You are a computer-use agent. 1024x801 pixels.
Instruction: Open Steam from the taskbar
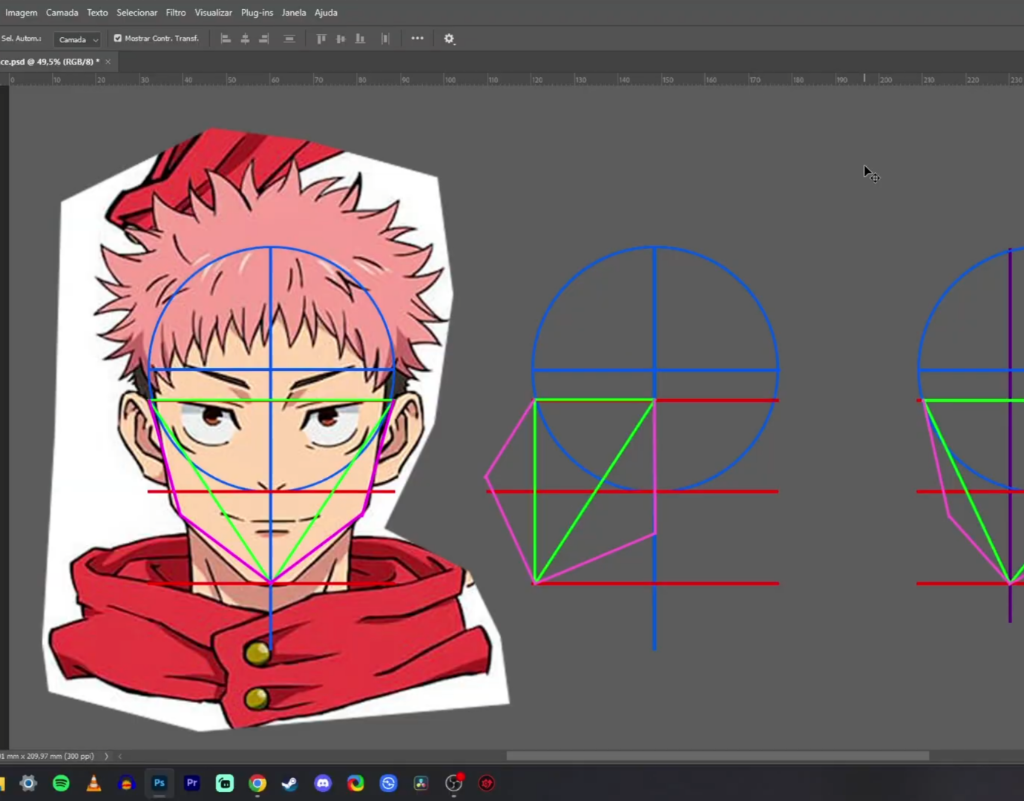290,783
